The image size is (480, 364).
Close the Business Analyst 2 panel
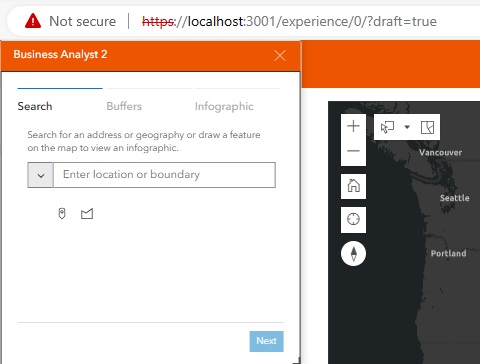[x=280, y=56]
